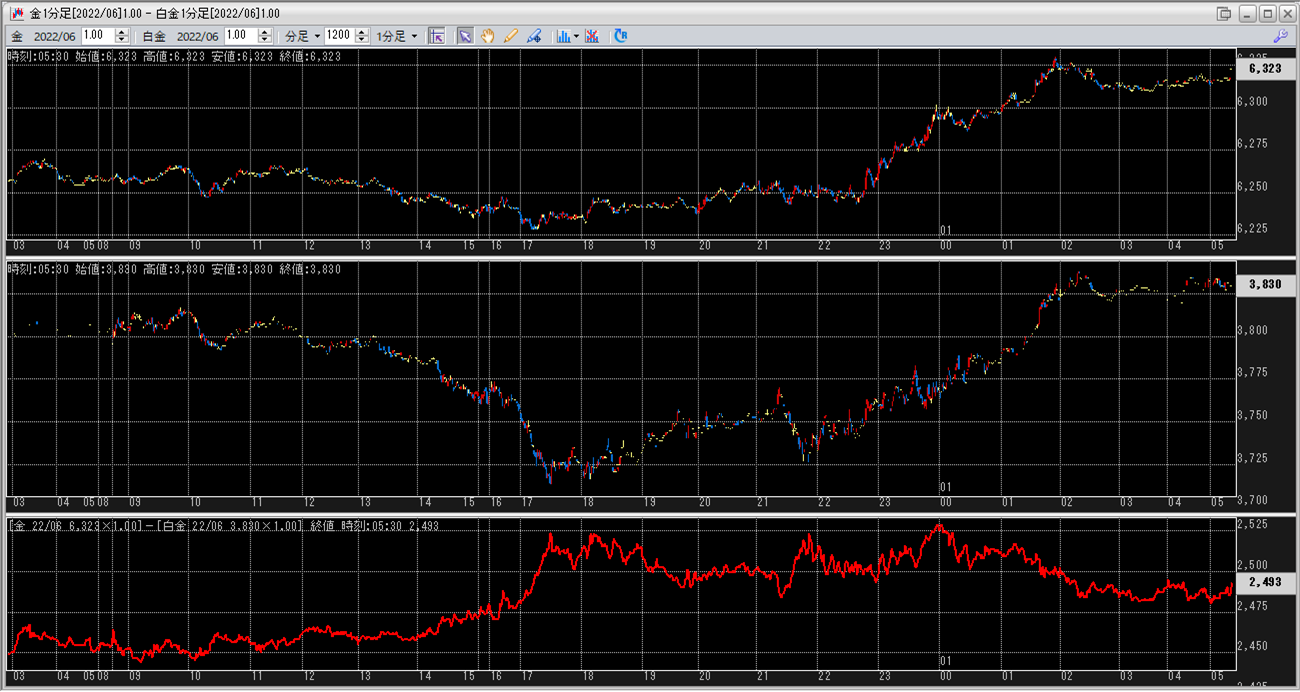
Task: Click the window duplicate icon in title bar
Action: pyautogui.click(x=1224, y=13)
